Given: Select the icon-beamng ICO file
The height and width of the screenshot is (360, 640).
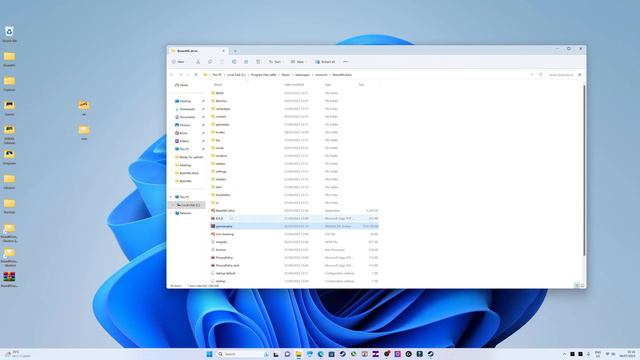Looking at the screenshot, I should point(294,234).
